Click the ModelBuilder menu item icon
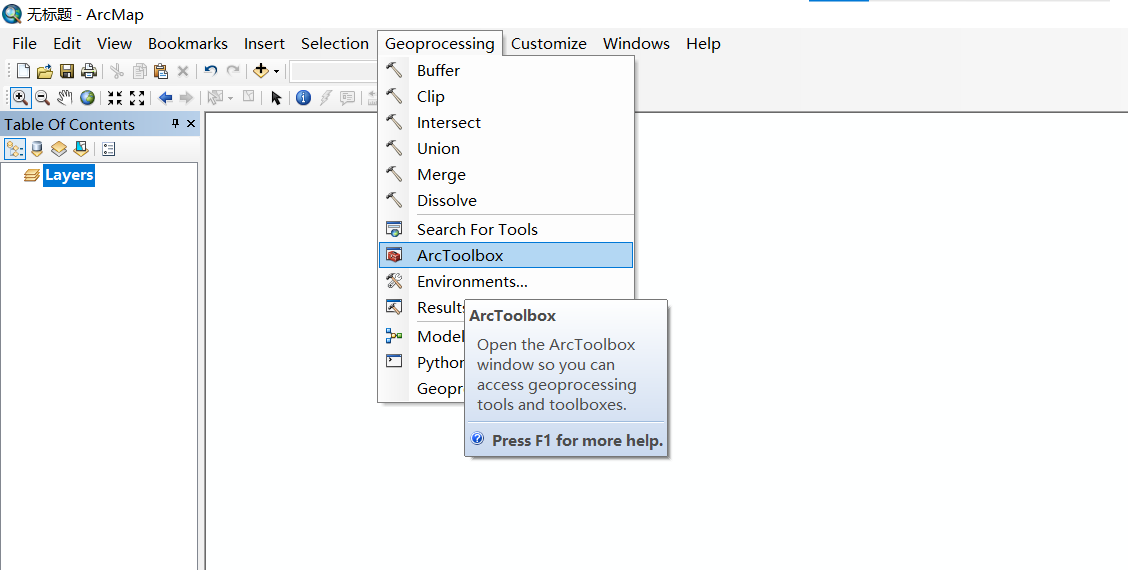Image resolution: width=1128 pixels, height=570 pixels. click(x=394, y=336)
